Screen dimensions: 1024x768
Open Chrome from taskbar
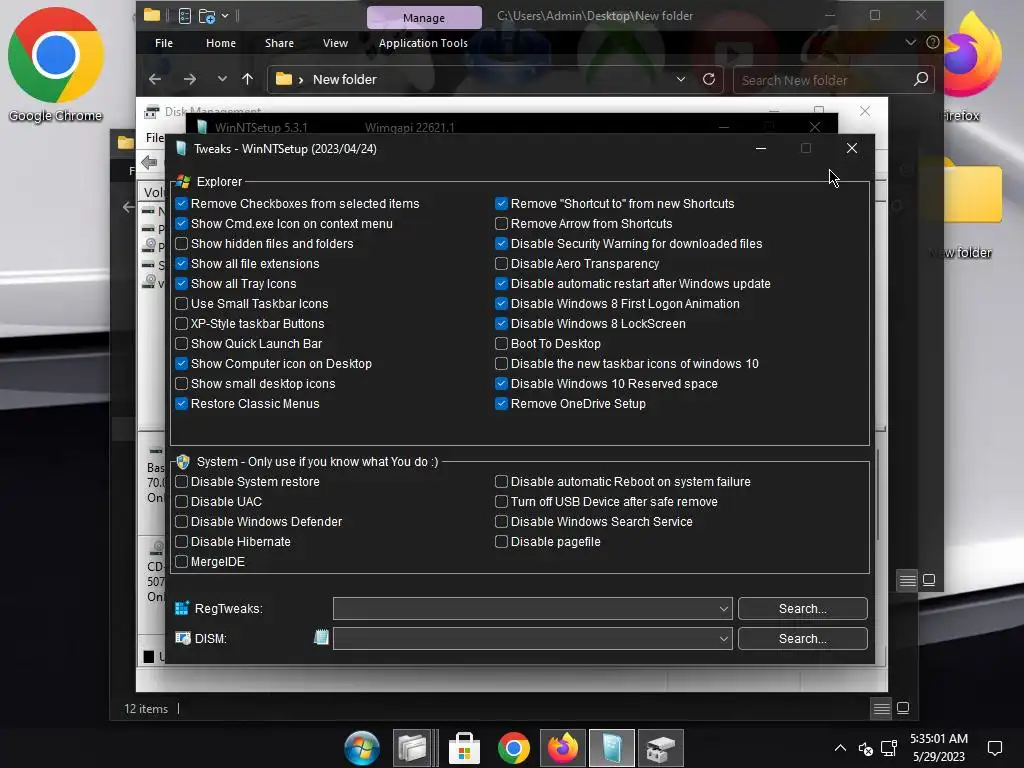tap(514, 748)
